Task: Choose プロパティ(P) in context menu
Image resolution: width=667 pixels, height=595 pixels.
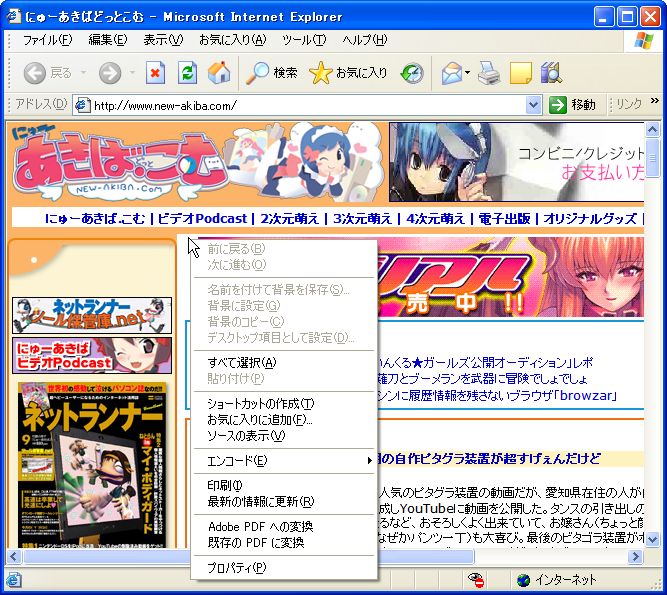Action: 284,568
